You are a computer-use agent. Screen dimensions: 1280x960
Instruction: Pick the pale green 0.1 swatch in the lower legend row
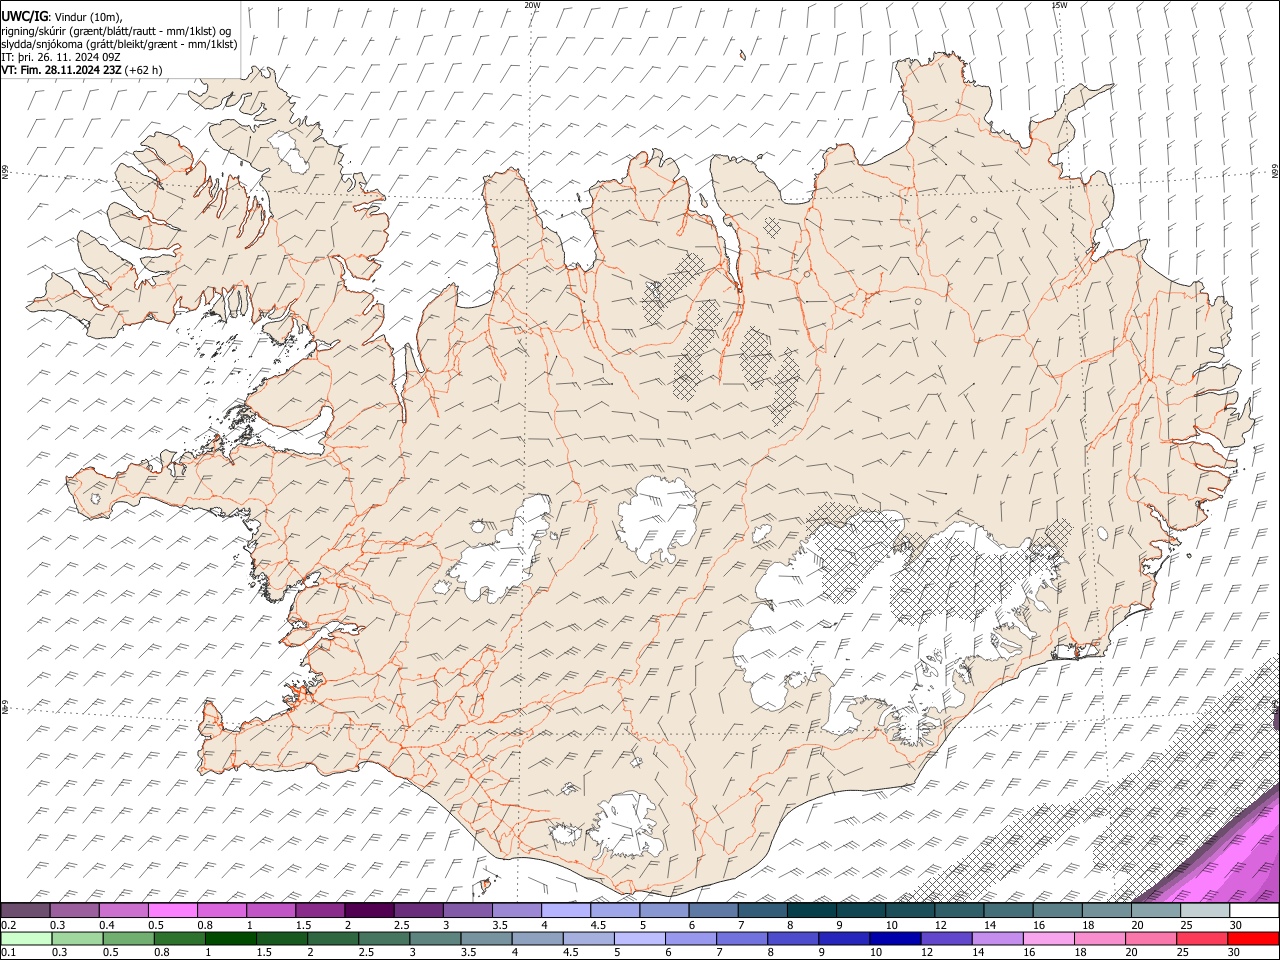[27, 938]
